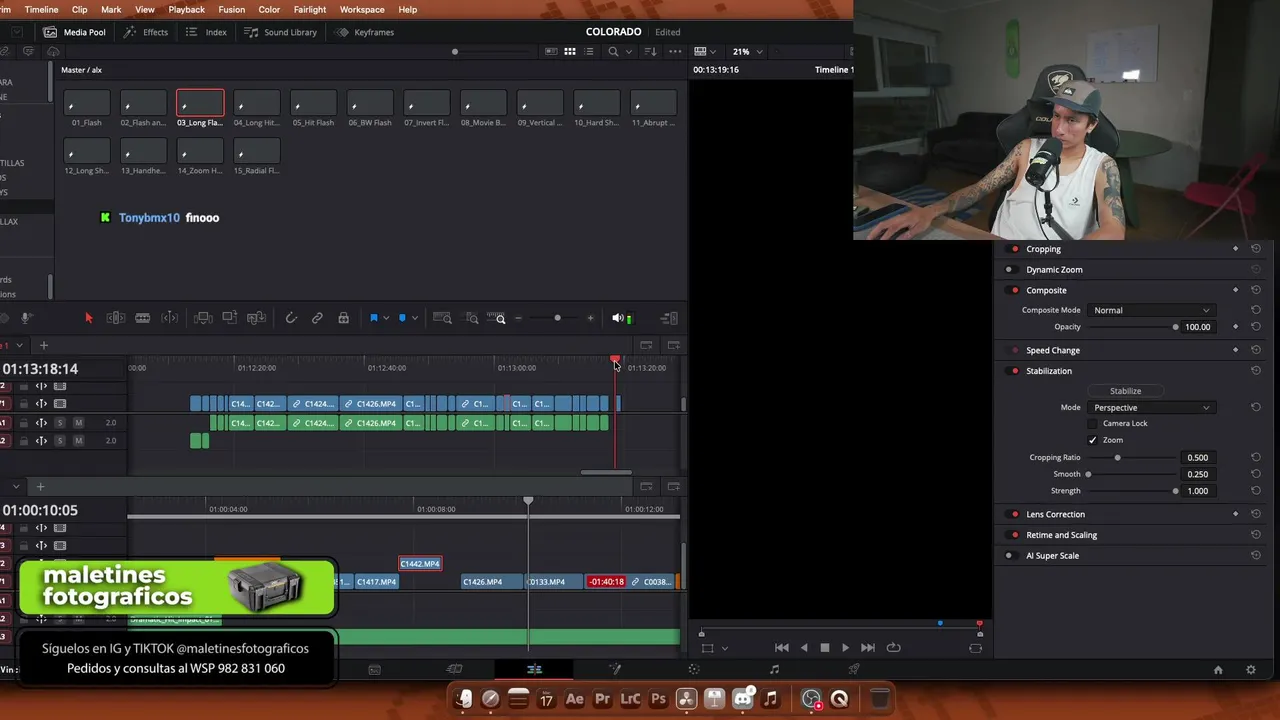Open Stabilization Mode Perspective dropdown
This screenshot has height=720, width=1280.
[x=1151, y=407]
